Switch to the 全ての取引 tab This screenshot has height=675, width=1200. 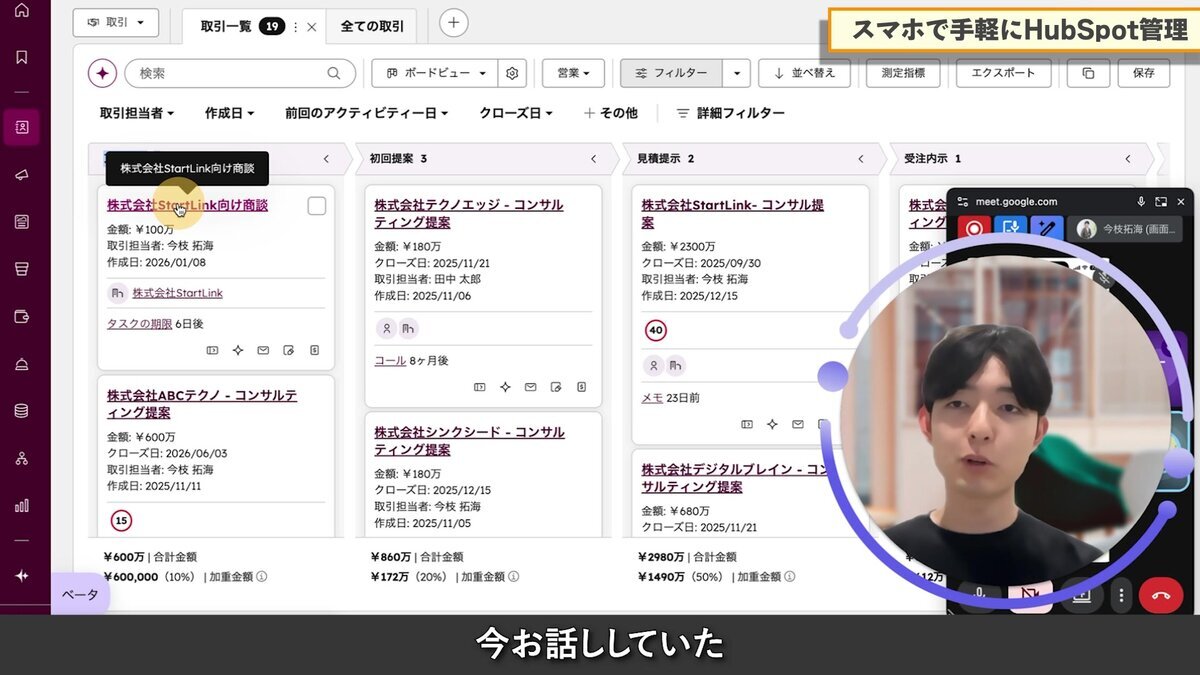click(372, 26)
